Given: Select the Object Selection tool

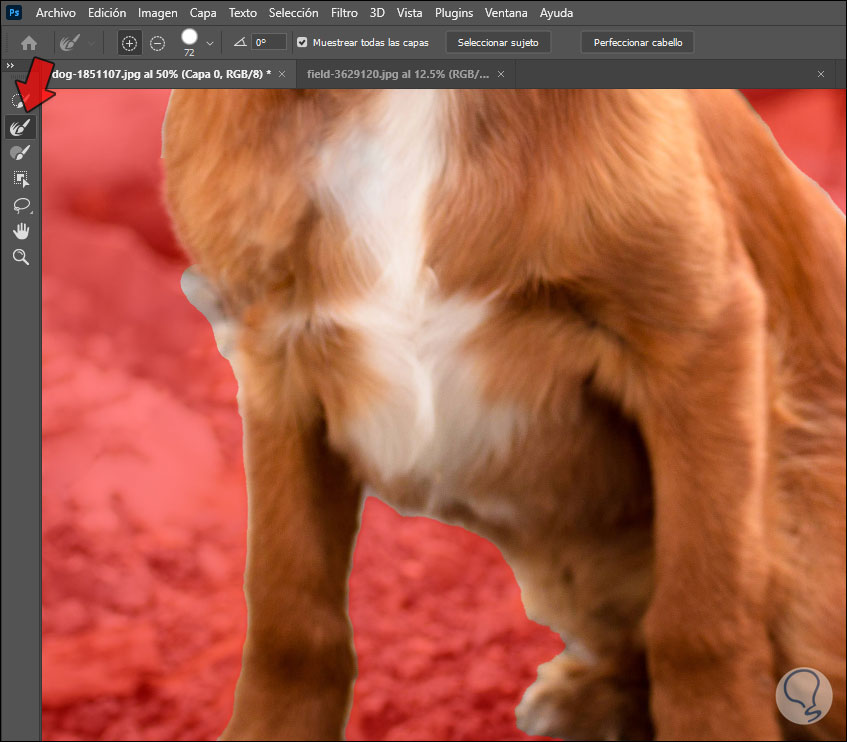Looking at the screenshot, I should 20,179.
